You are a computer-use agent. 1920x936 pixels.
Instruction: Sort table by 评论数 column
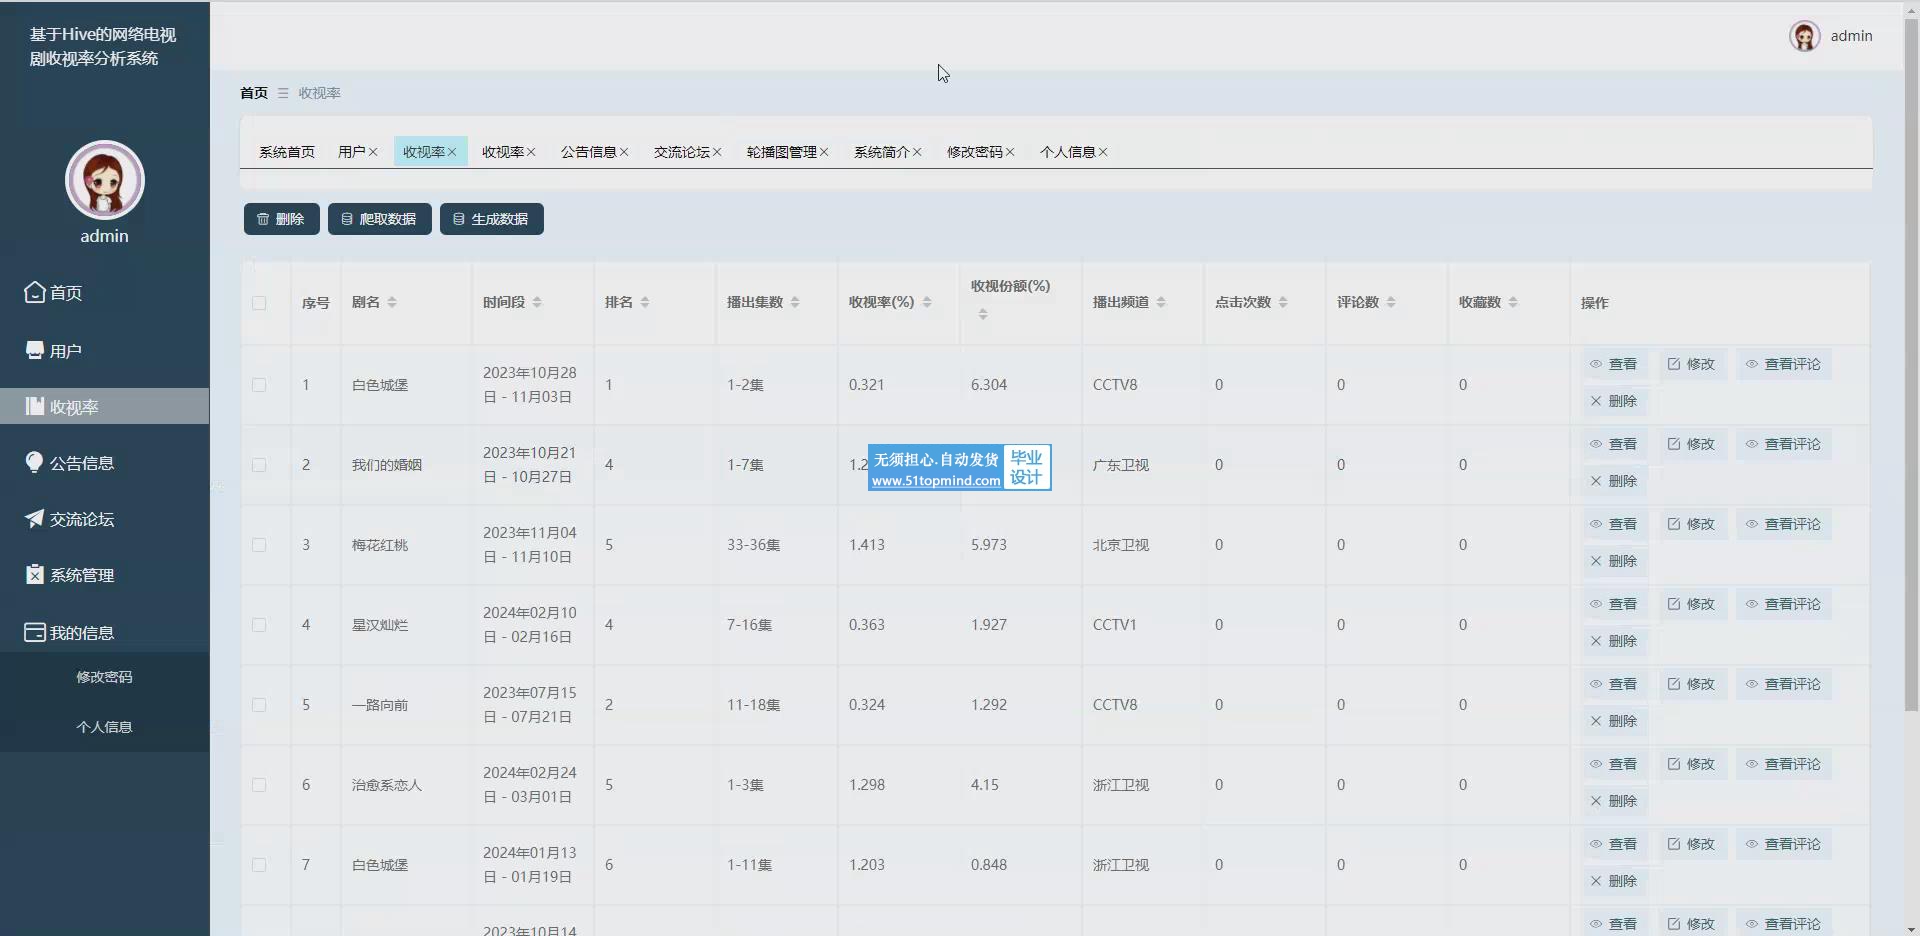[x=1391, y=302]
